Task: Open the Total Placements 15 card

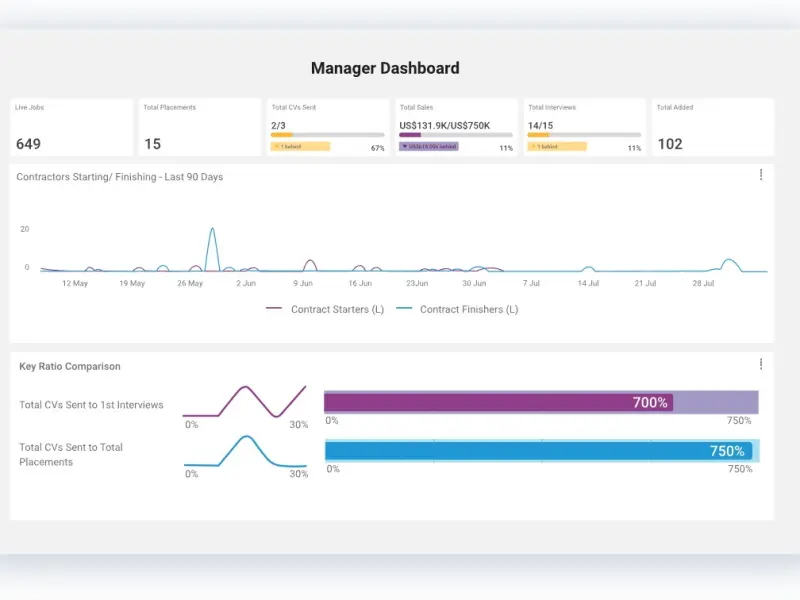Action: [200, 128]
